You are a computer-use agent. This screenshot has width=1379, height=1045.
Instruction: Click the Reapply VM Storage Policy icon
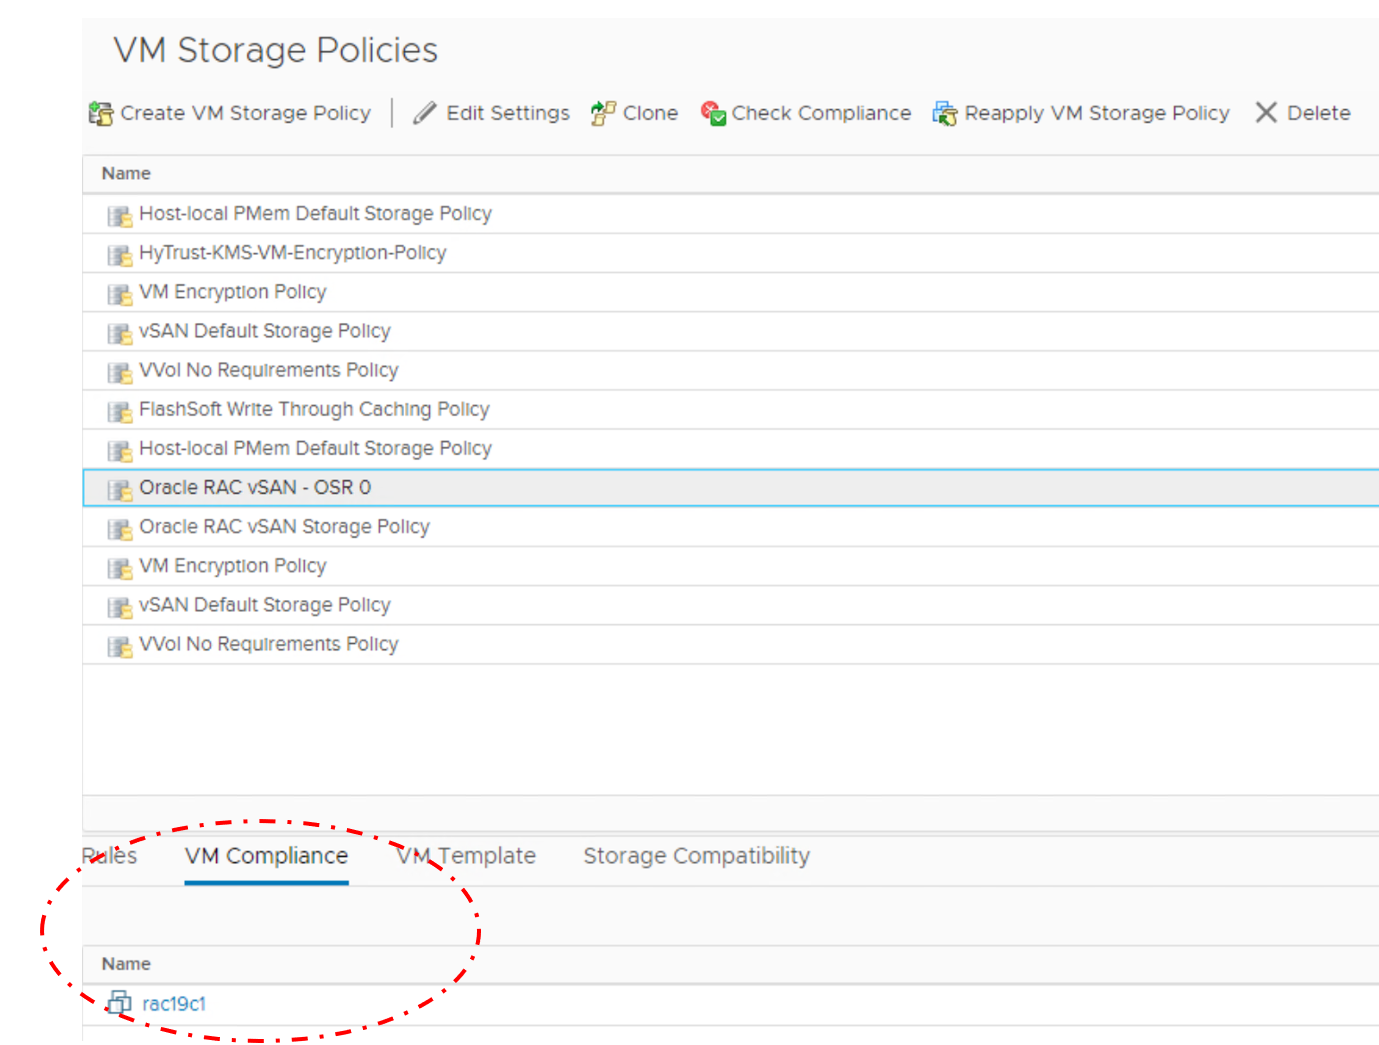click(x=944, y=113)
